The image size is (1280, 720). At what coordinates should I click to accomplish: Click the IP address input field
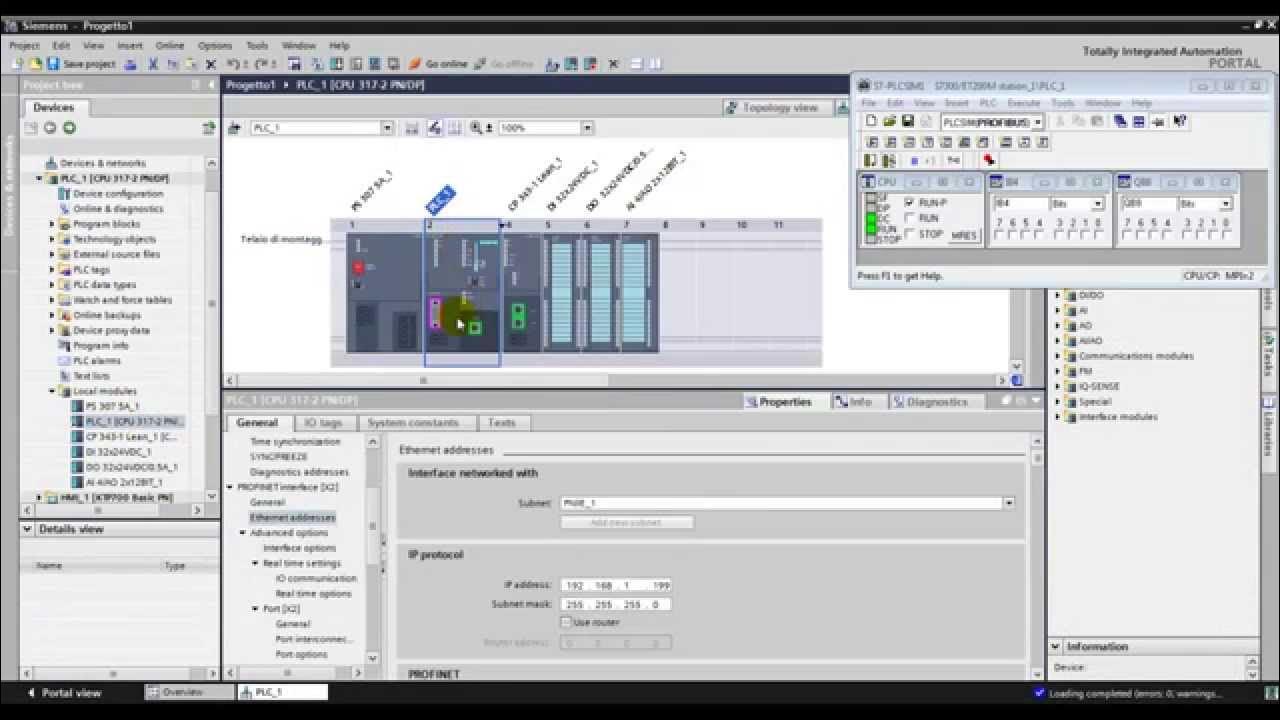(x=616, y=585)
